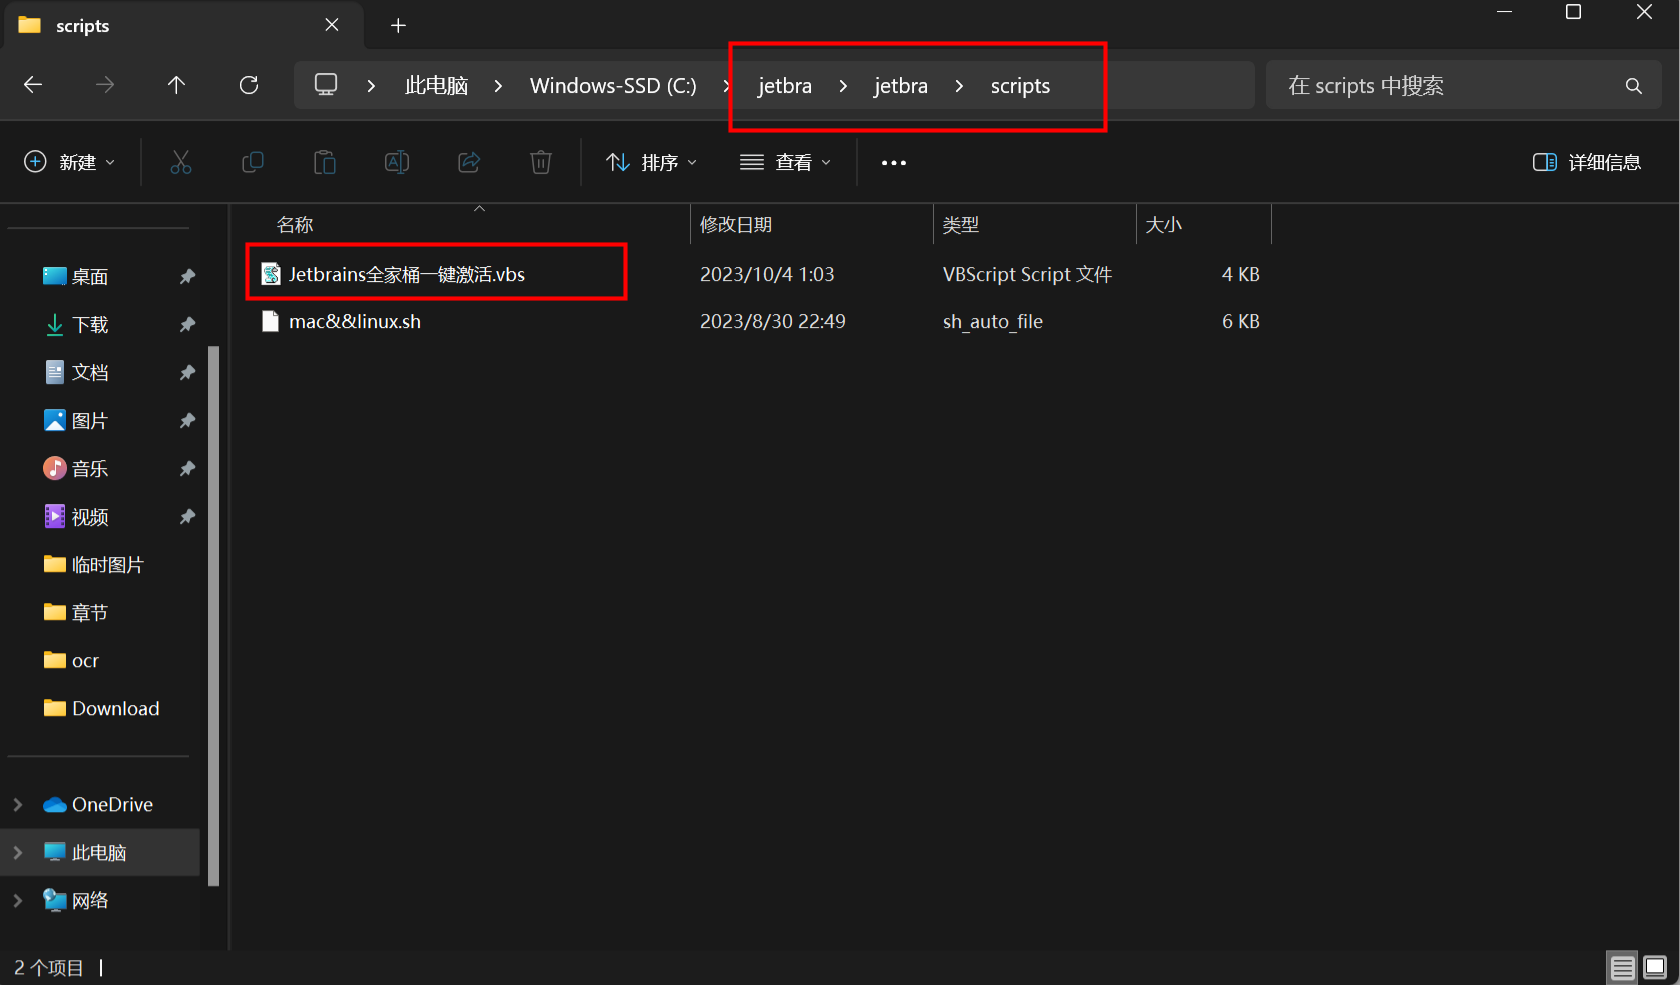Switch to details list view icon
This screenshot has width=1680, height=985.
pos(1623,967)
